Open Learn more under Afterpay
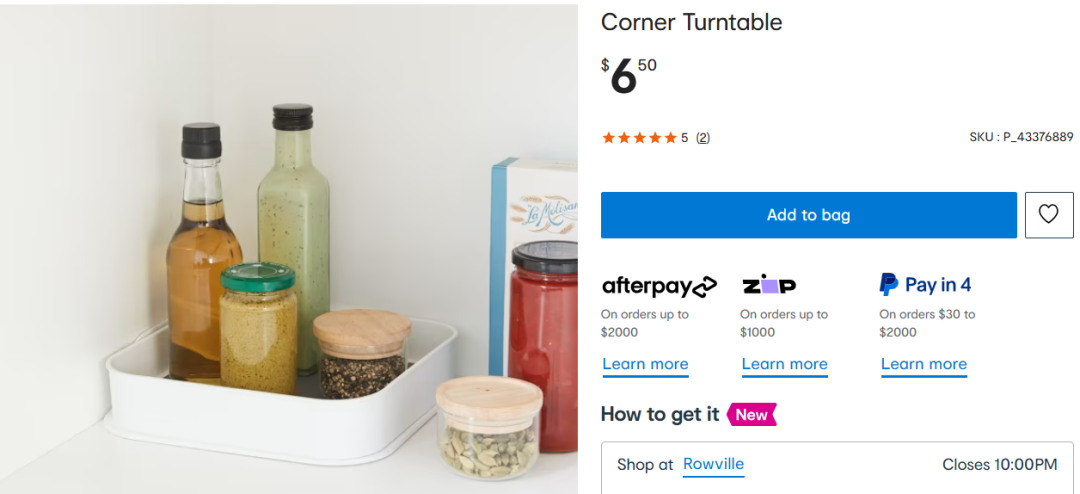Image resolution: width=1080 pixels, height=494 pixels. coord(645,364)
